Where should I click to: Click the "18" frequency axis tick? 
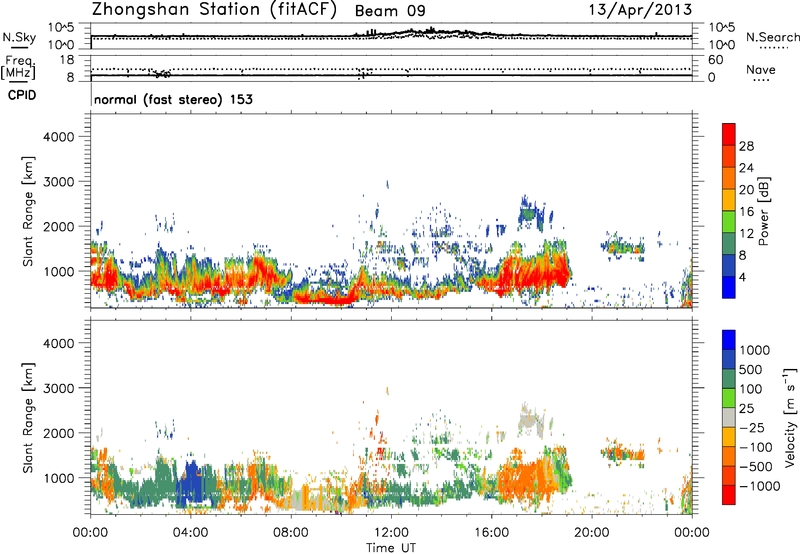point(67,60)
